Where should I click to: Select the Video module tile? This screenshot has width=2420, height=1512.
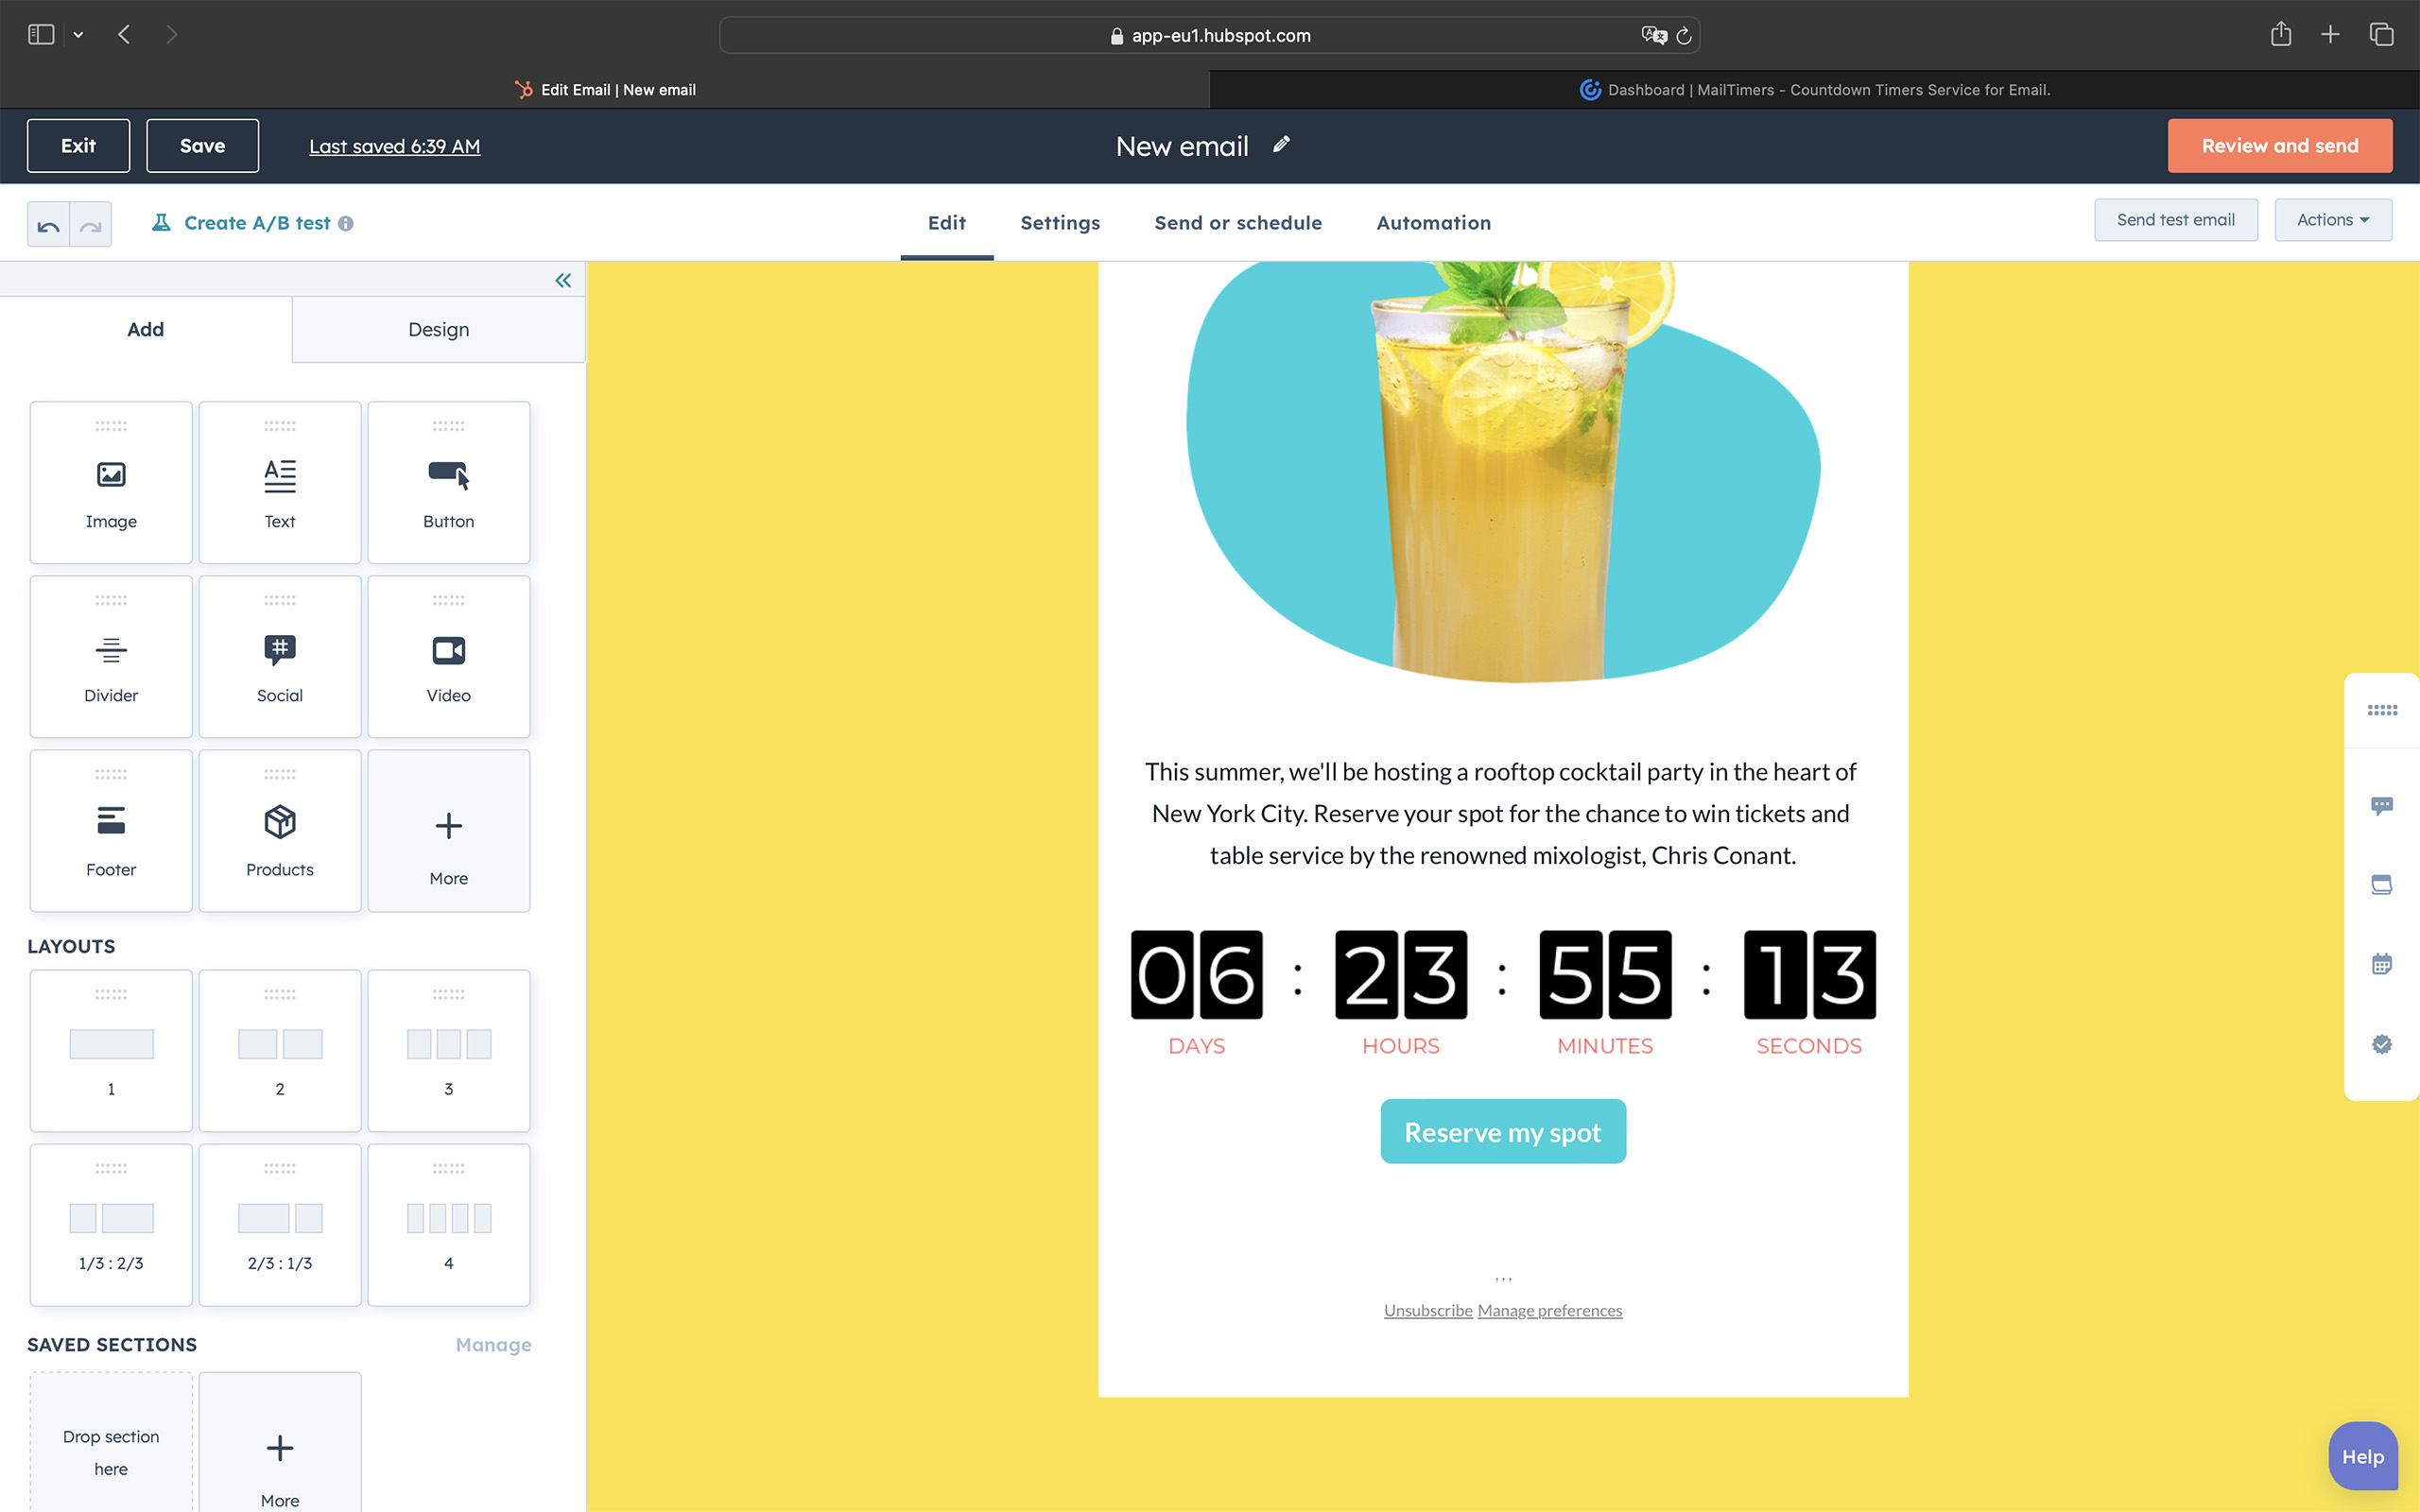(448, 657)
